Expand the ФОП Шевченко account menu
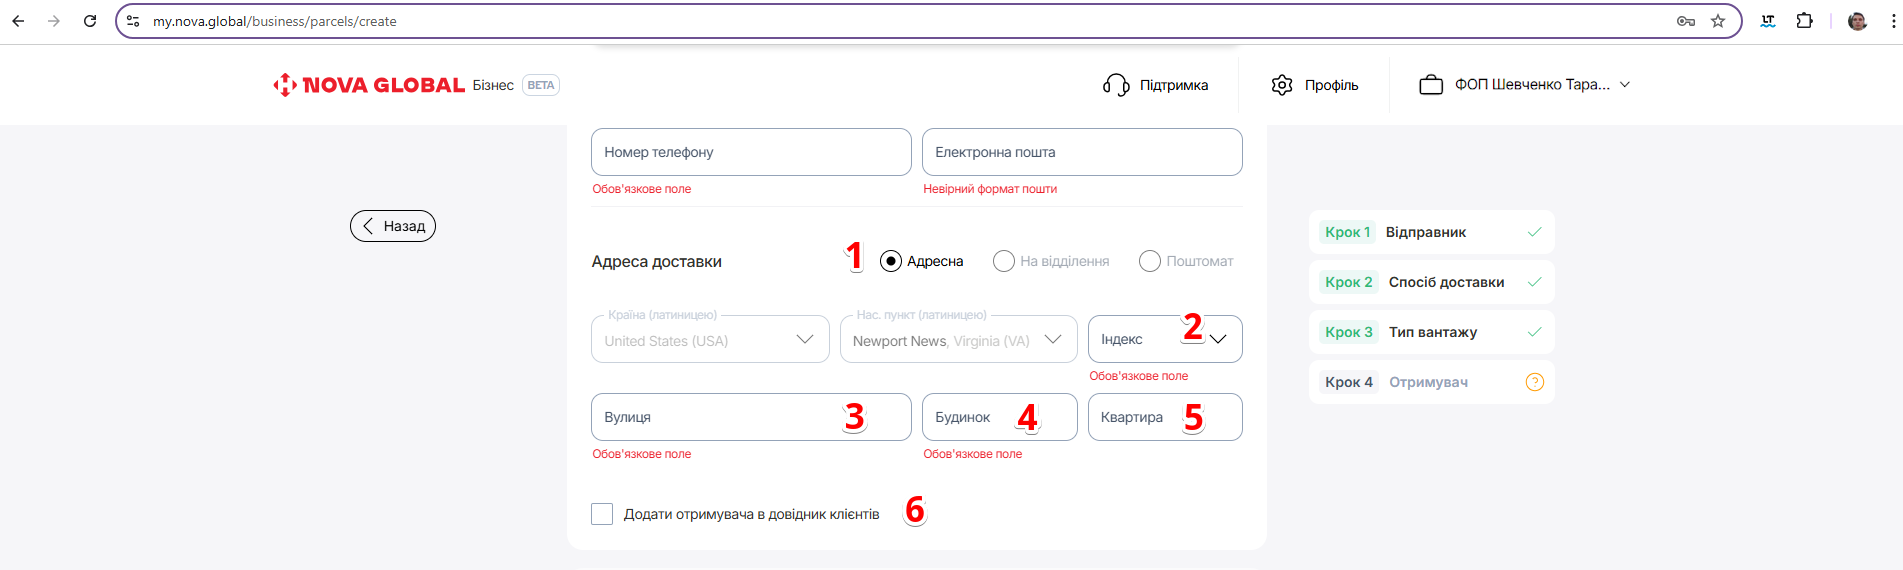The image size is (1903, 570). point(1625,85)
